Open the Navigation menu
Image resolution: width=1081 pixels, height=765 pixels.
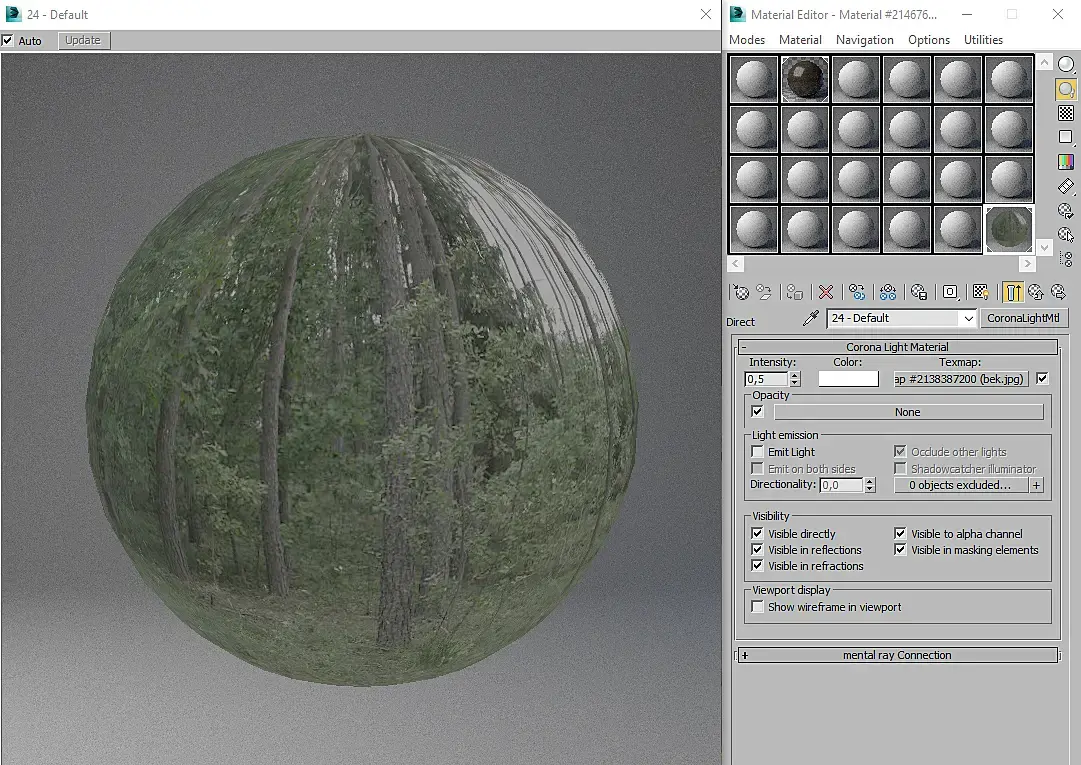tap(864, 40)
